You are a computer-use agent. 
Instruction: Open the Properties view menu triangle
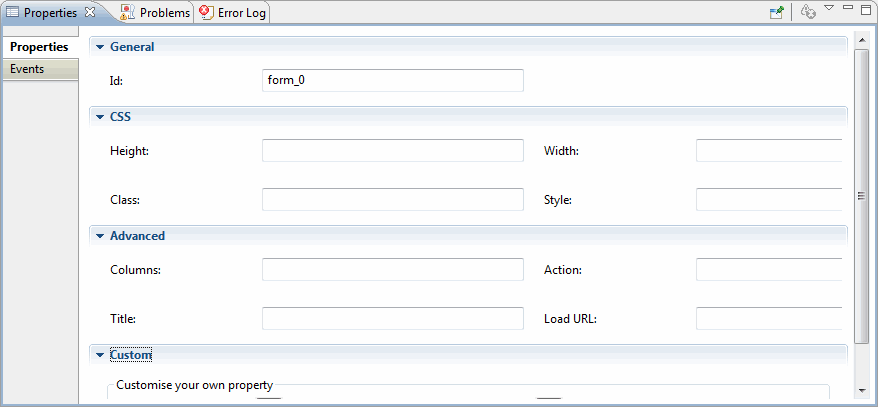829,8
